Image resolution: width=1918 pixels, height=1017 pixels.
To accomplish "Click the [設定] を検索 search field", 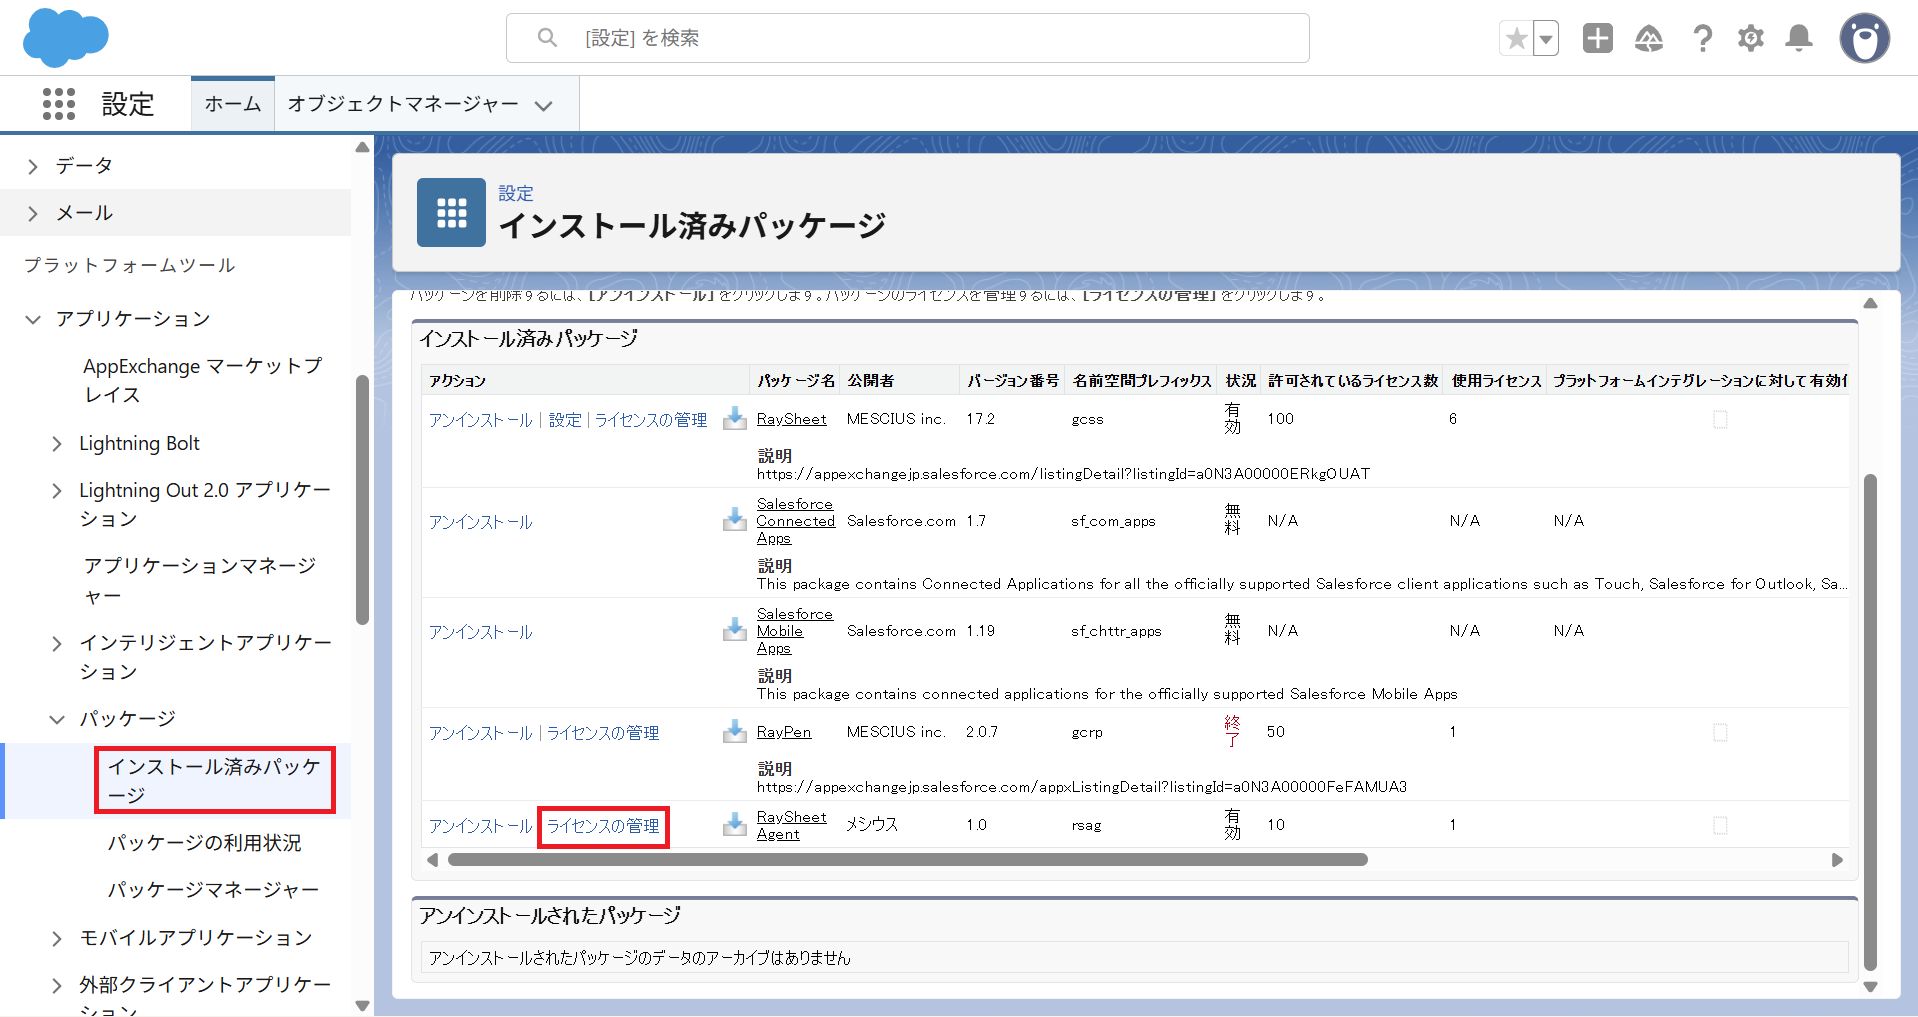I will coord(907,38).
